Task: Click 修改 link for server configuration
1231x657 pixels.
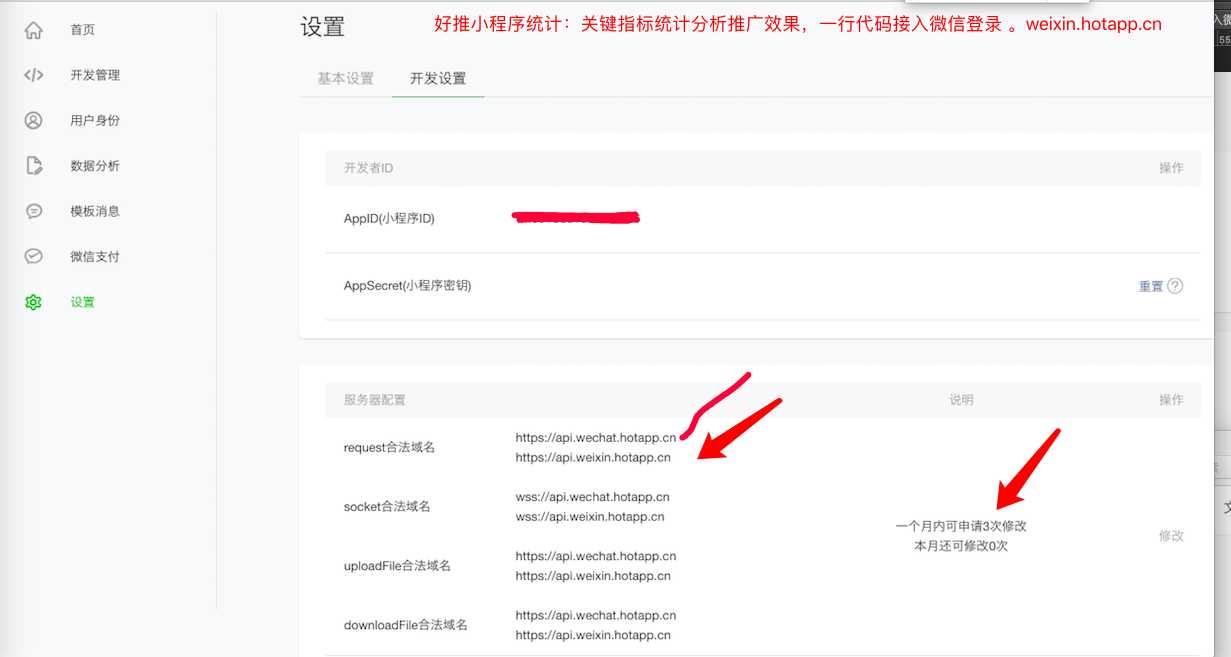Action: (1171, 536)
